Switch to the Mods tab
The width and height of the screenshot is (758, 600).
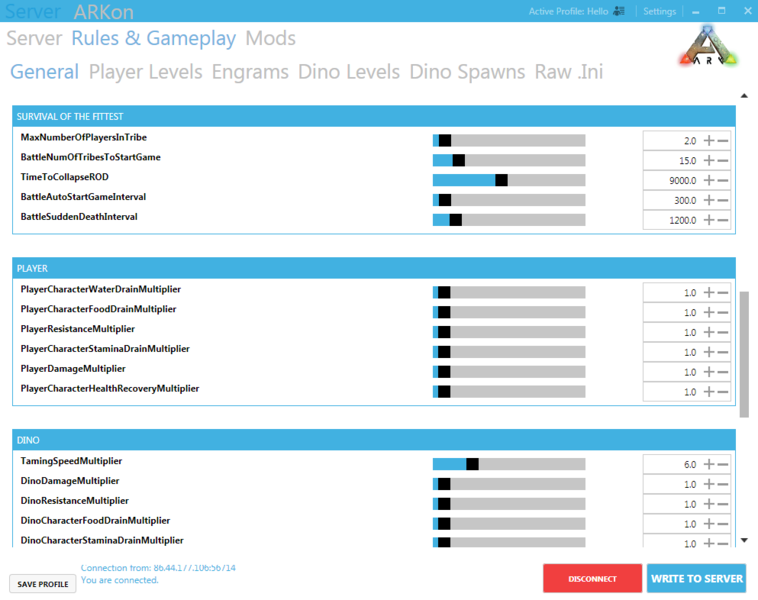(x=270, y=38)
